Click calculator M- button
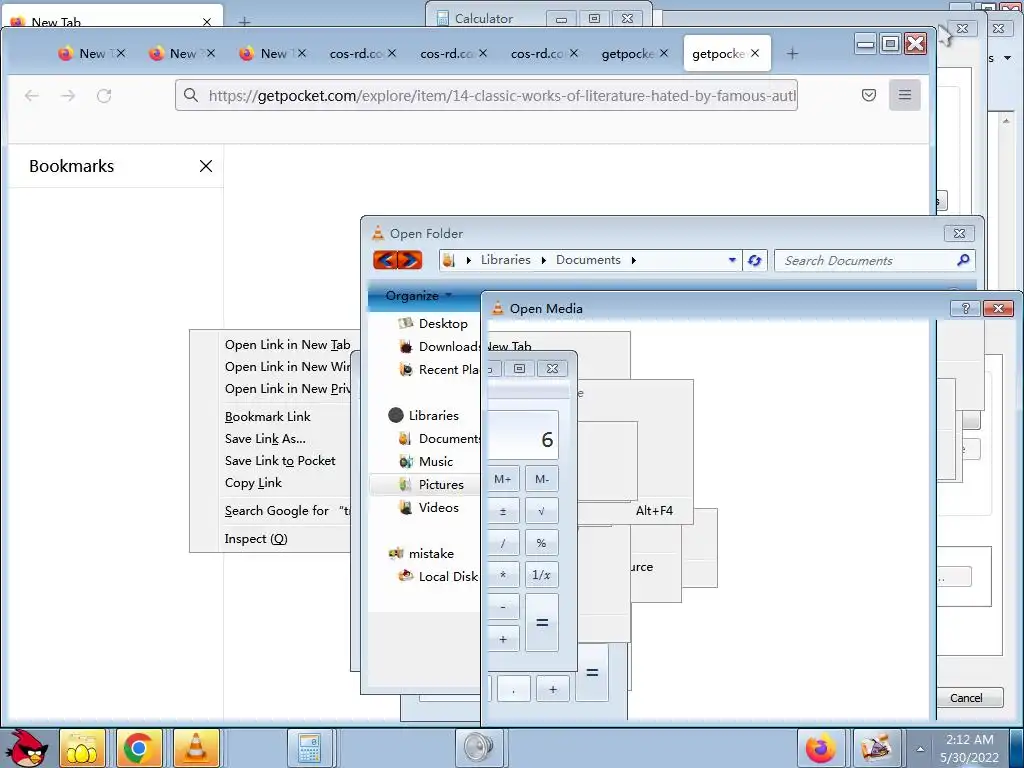Screen dimensions: 1024x768 pos(542,479)
